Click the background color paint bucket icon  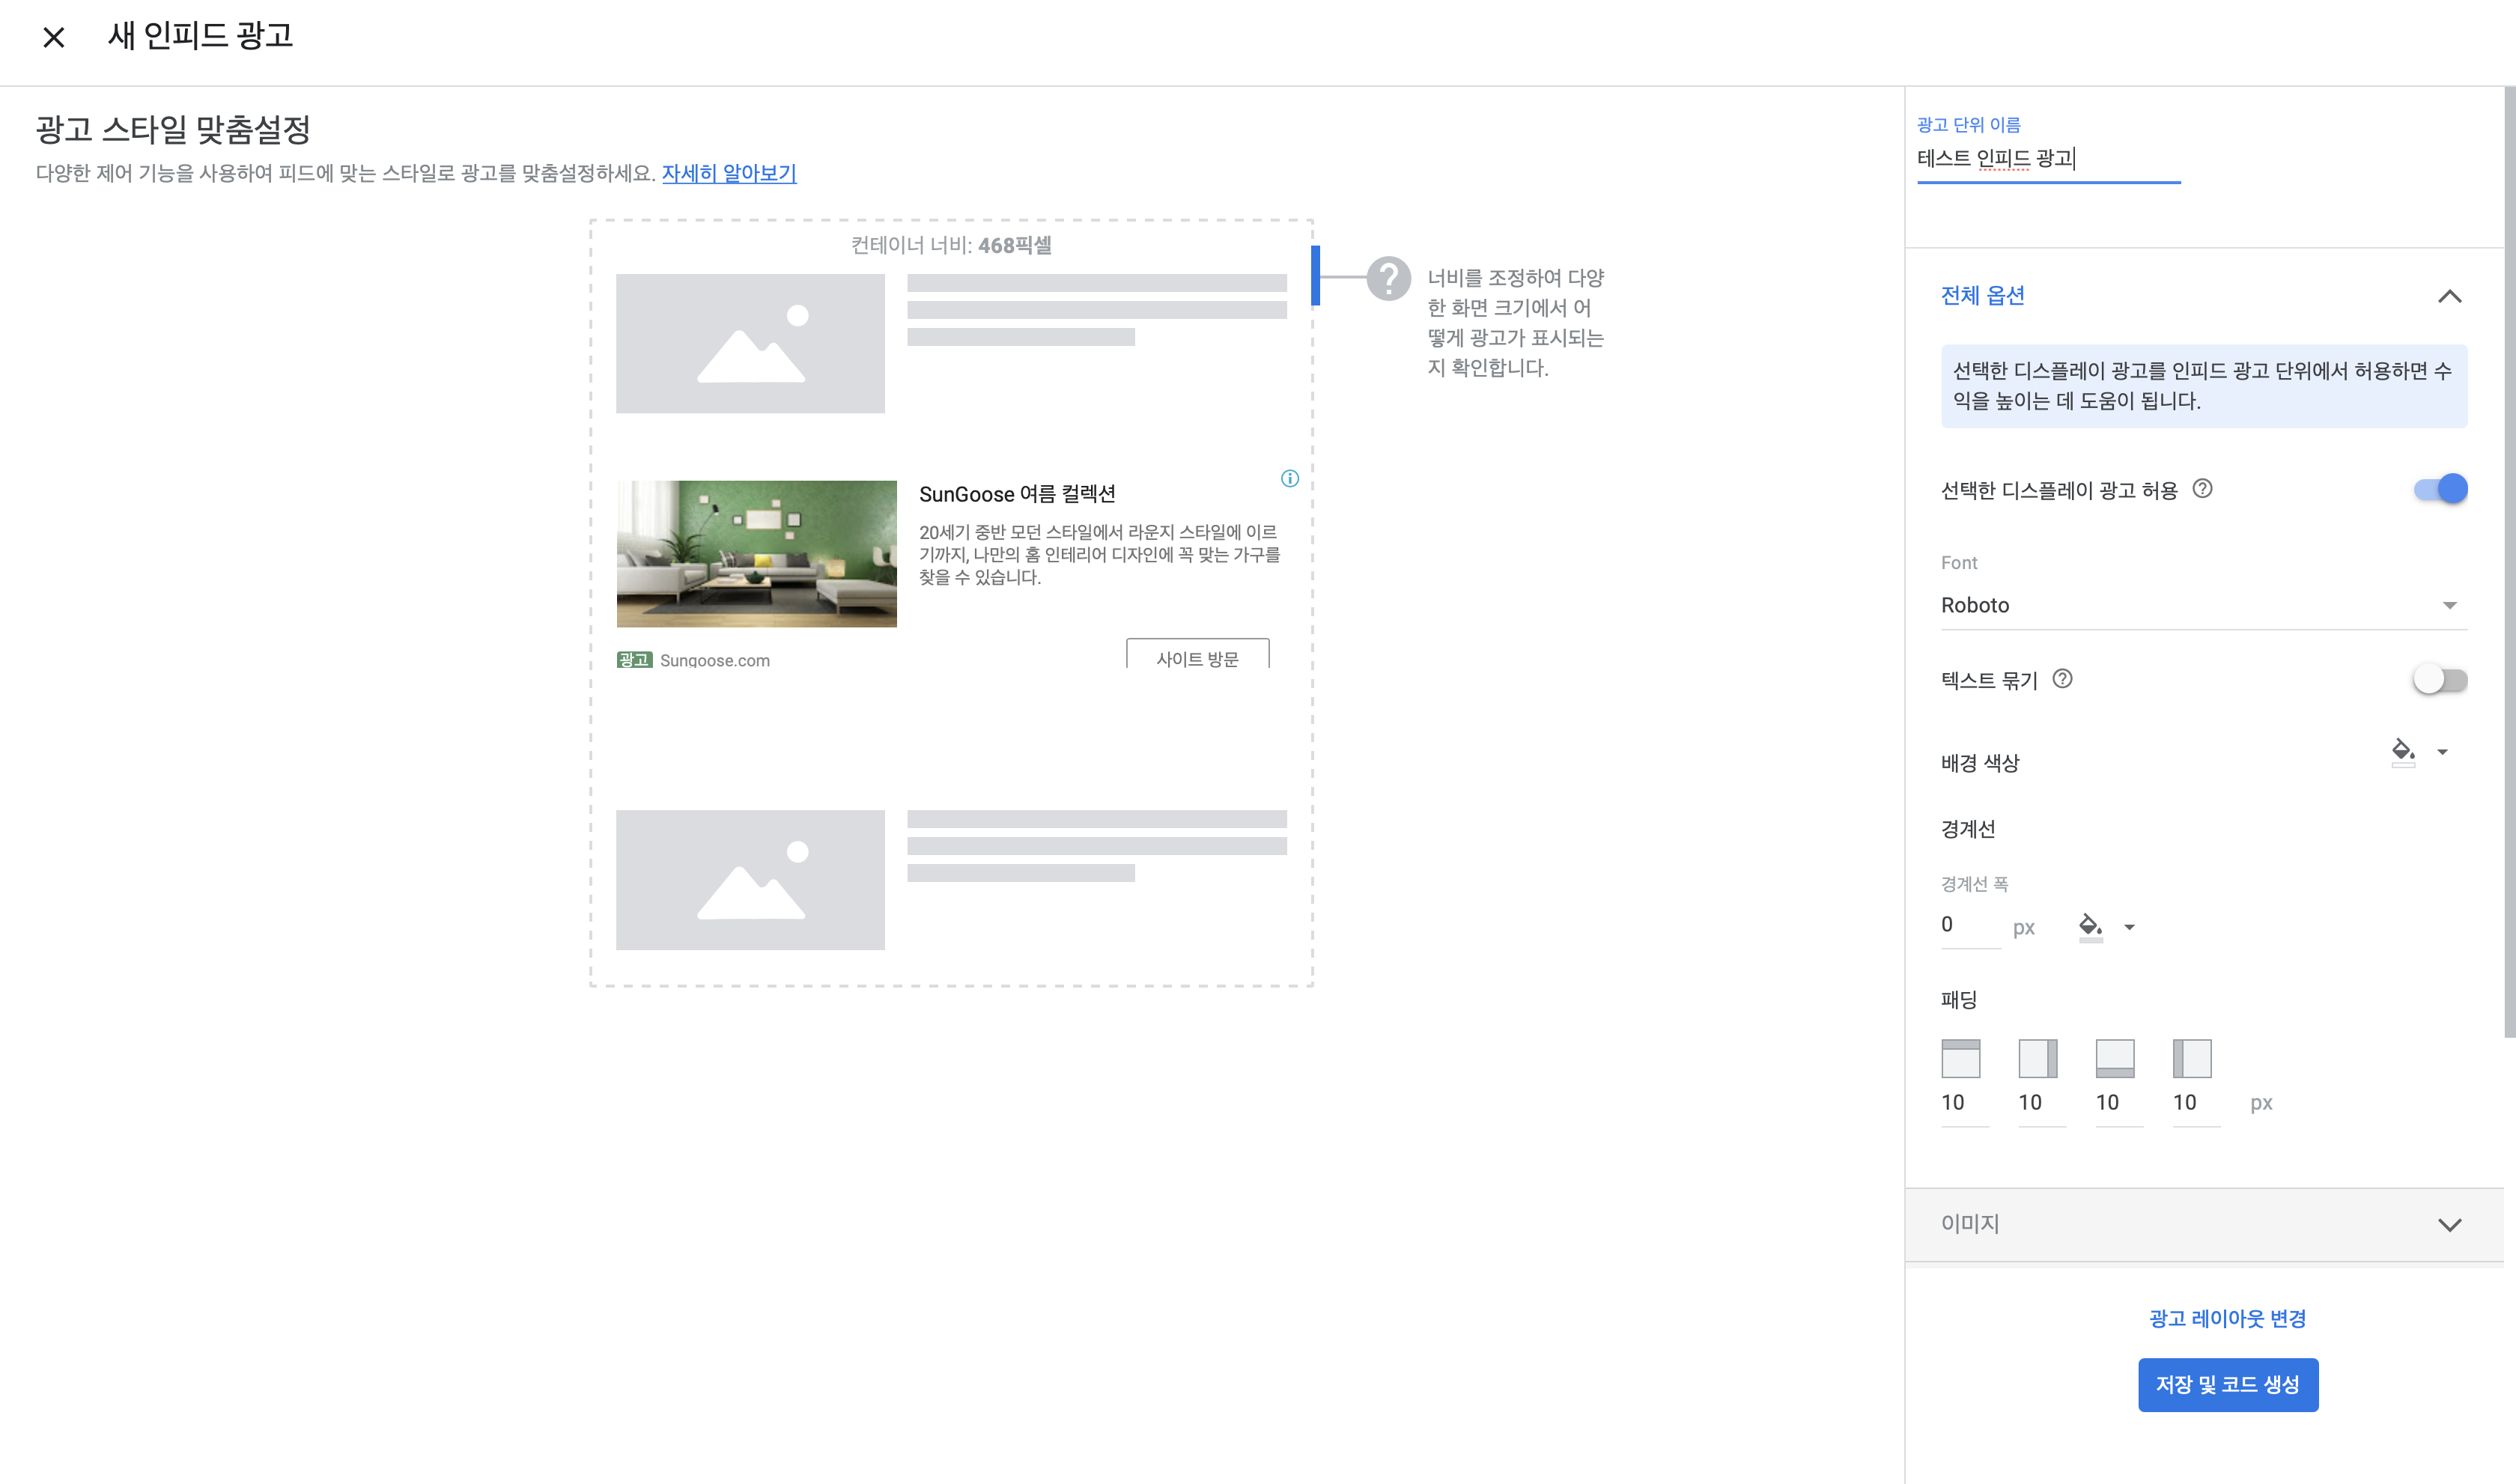point(2402,751)
